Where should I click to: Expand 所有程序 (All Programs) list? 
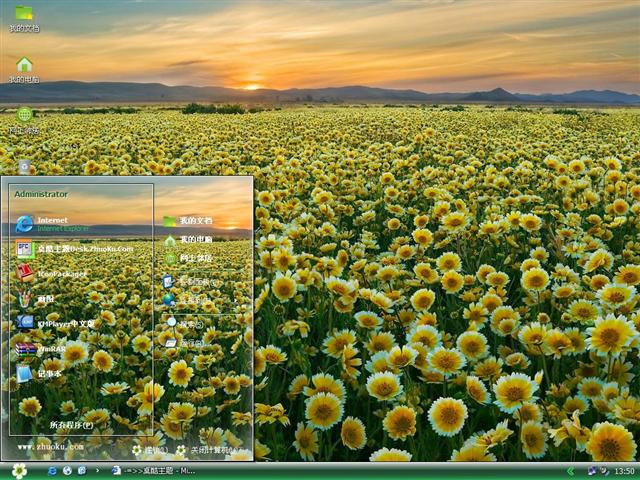tap(72, 425)
